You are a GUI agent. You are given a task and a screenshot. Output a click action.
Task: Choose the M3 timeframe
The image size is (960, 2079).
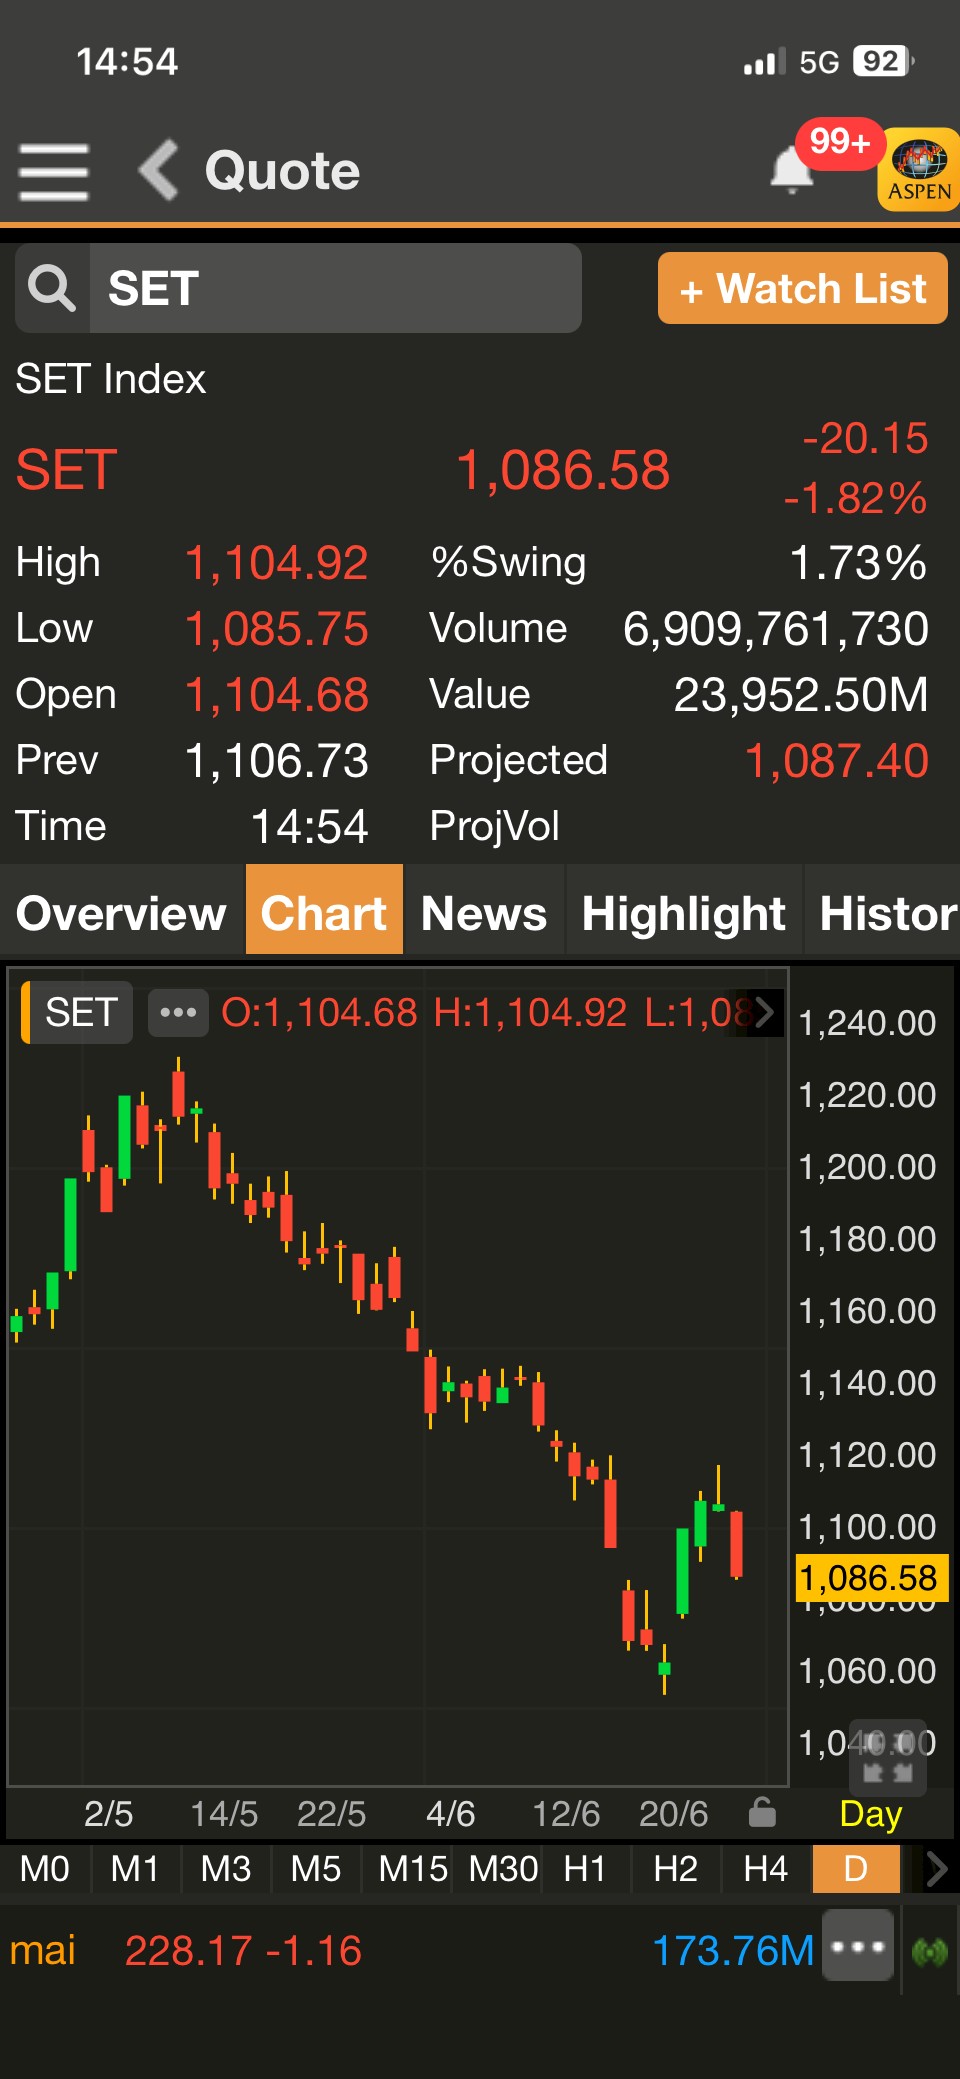226,1868
